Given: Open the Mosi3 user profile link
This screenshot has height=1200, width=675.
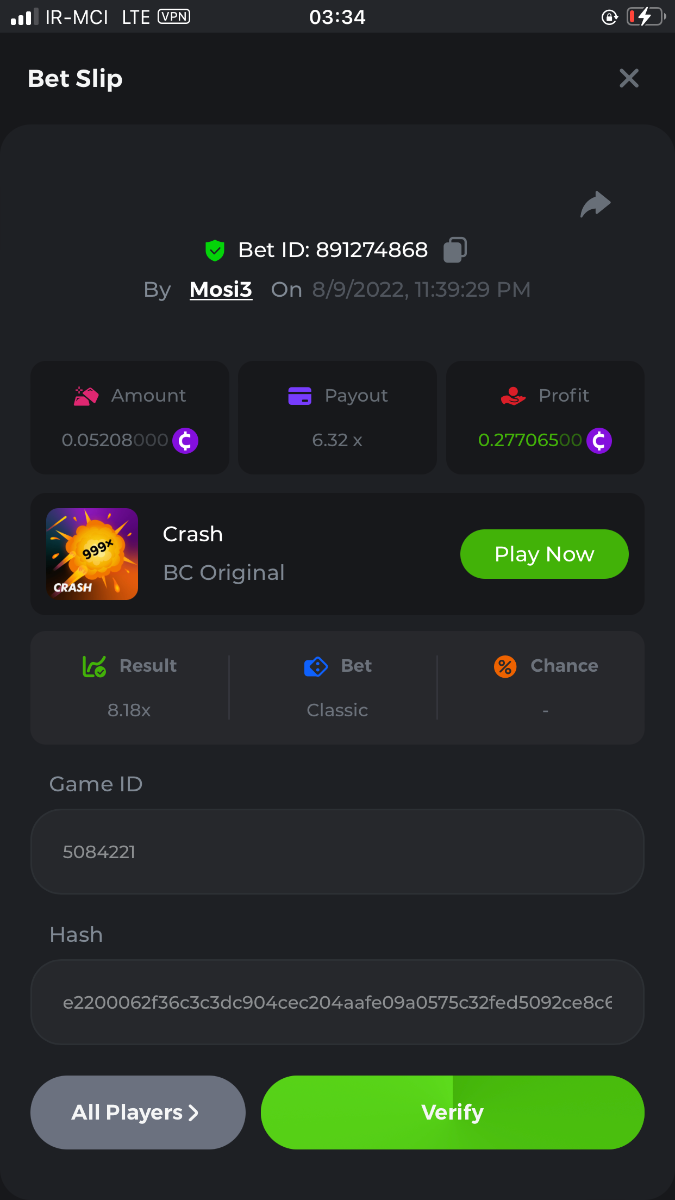Looking at the screenshot, I should 221,290.
